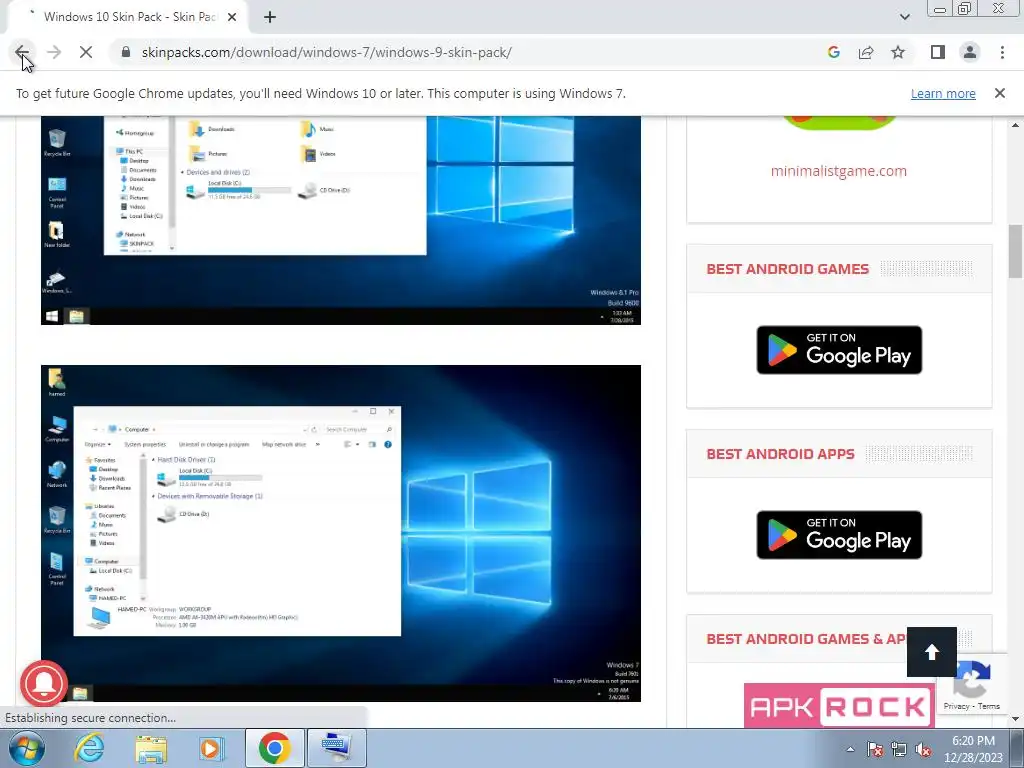This screenshot has height=768, width=1024.
Task: Click the APK ROCK banner
Action: tap(839, 705)
